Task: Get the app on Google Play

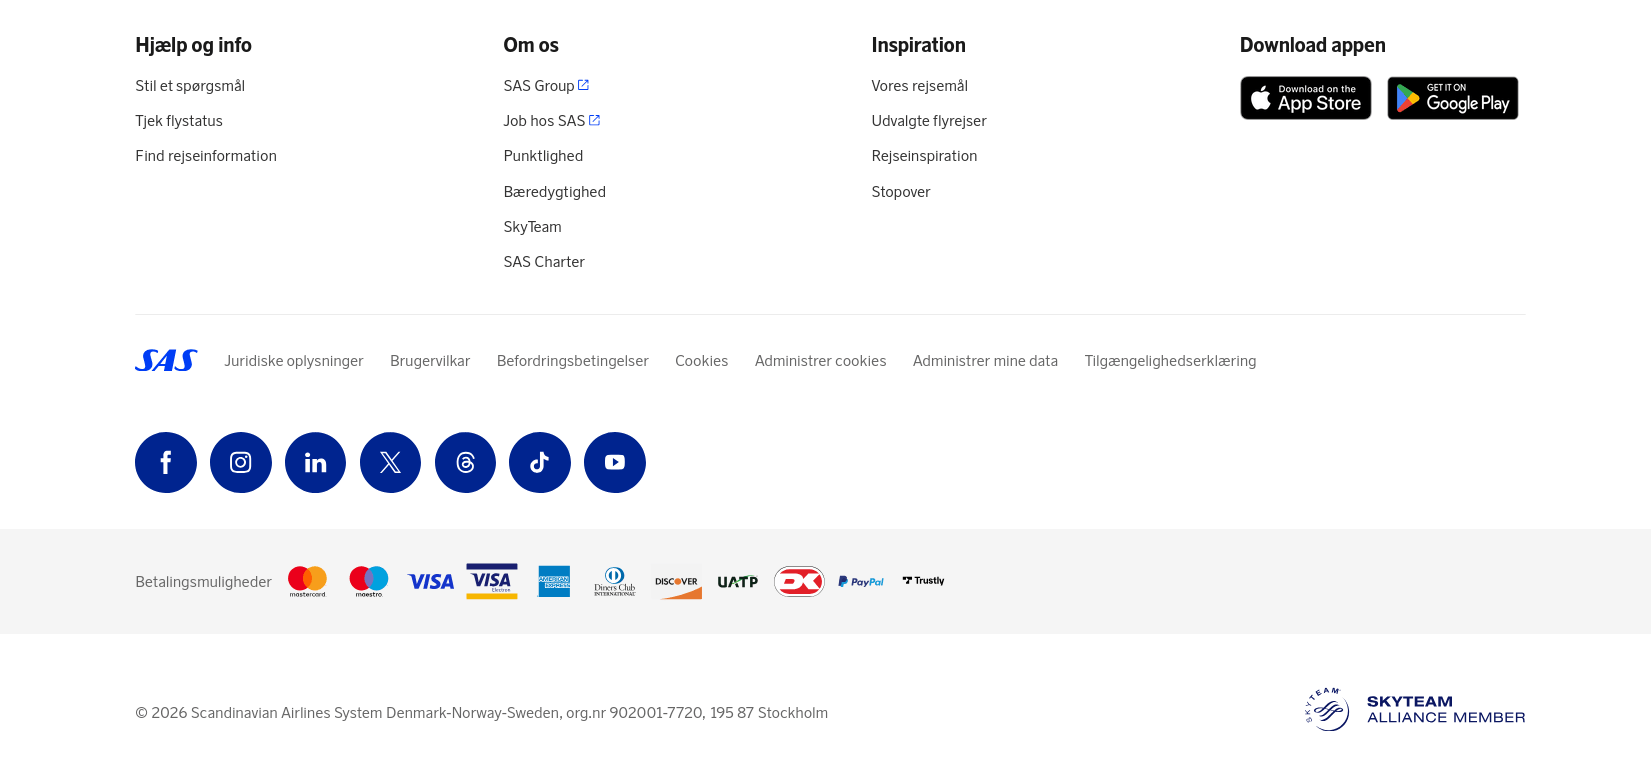Action: point(1452,98)
